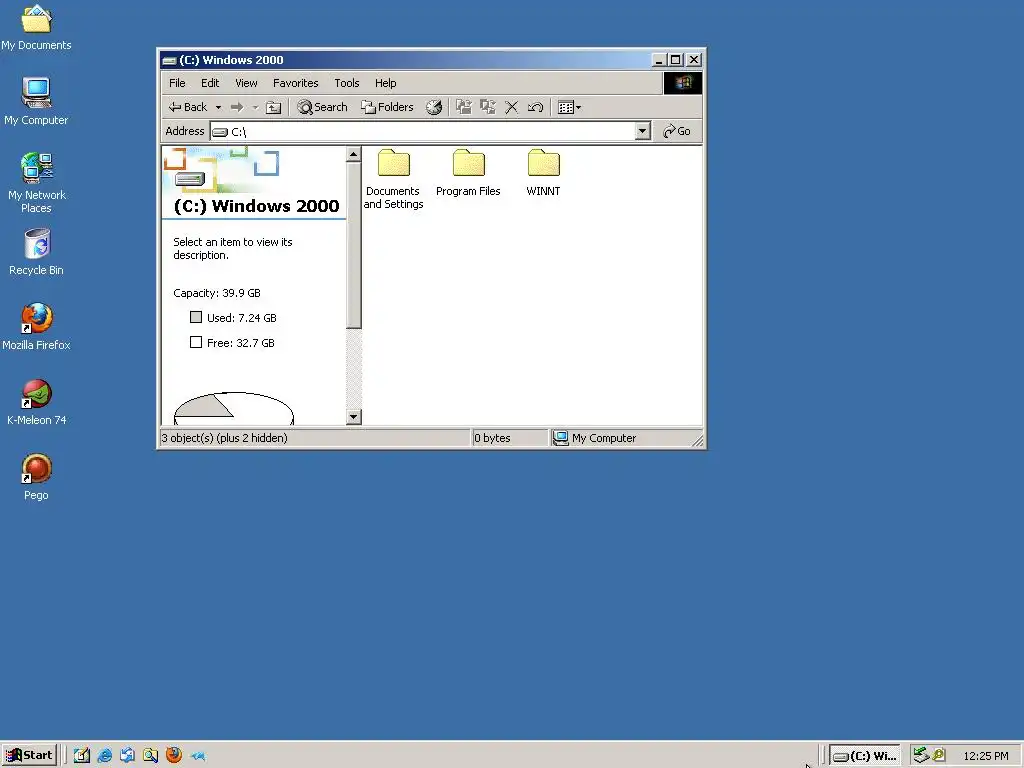This screenshot has width=1024, height=768.
Task: Click into the Address bar field
Action: pos(423,131)
